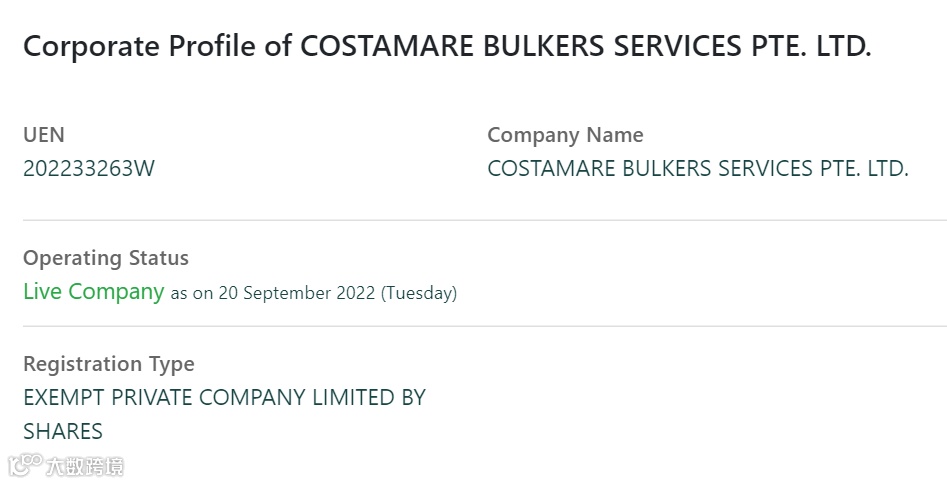Click the watermark logo icon at bottom-left

coord(24,465)
